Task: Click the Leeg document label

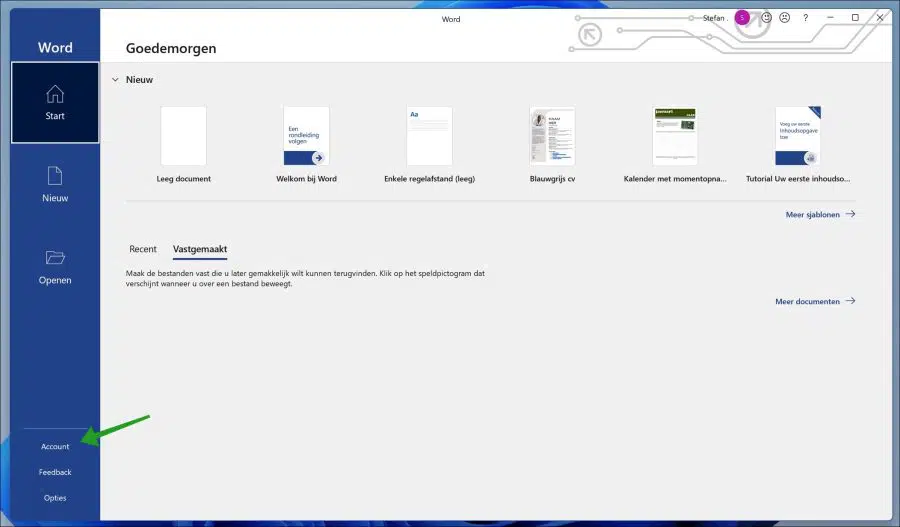Action: coord(184,179)
